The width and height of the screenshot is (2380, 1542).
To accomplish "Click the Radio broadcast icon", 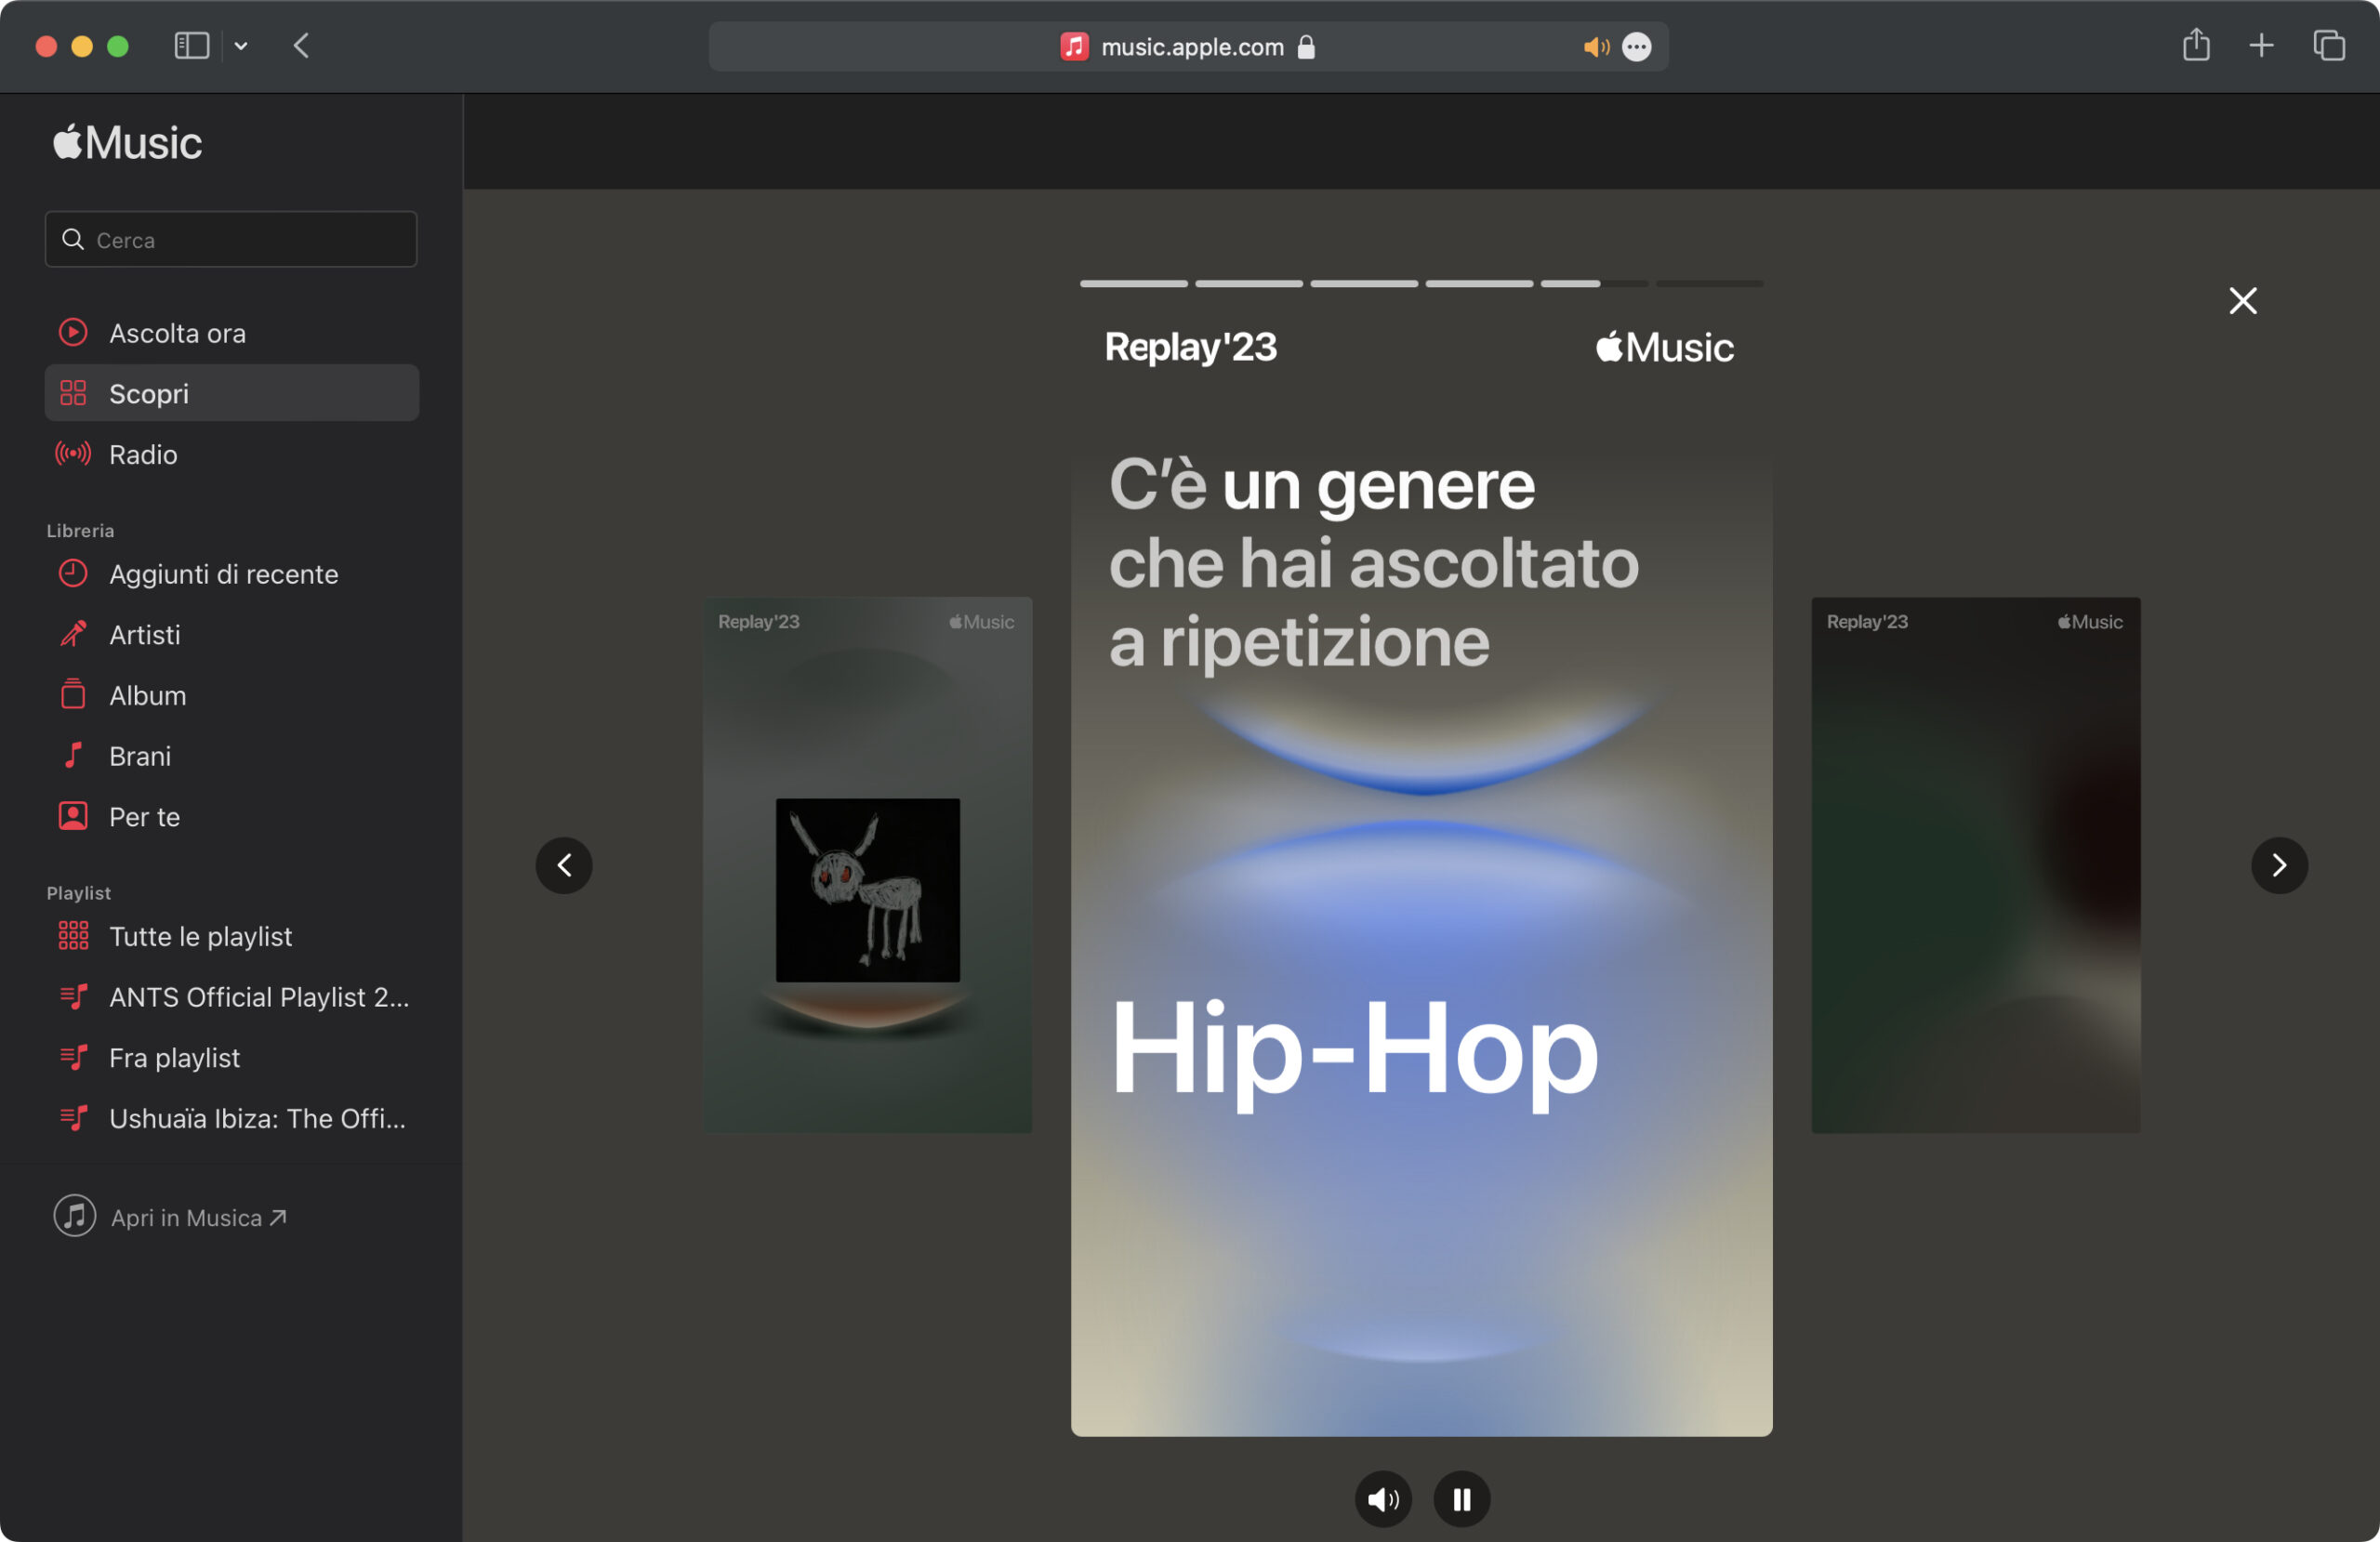I will click(x=73, y=454).
